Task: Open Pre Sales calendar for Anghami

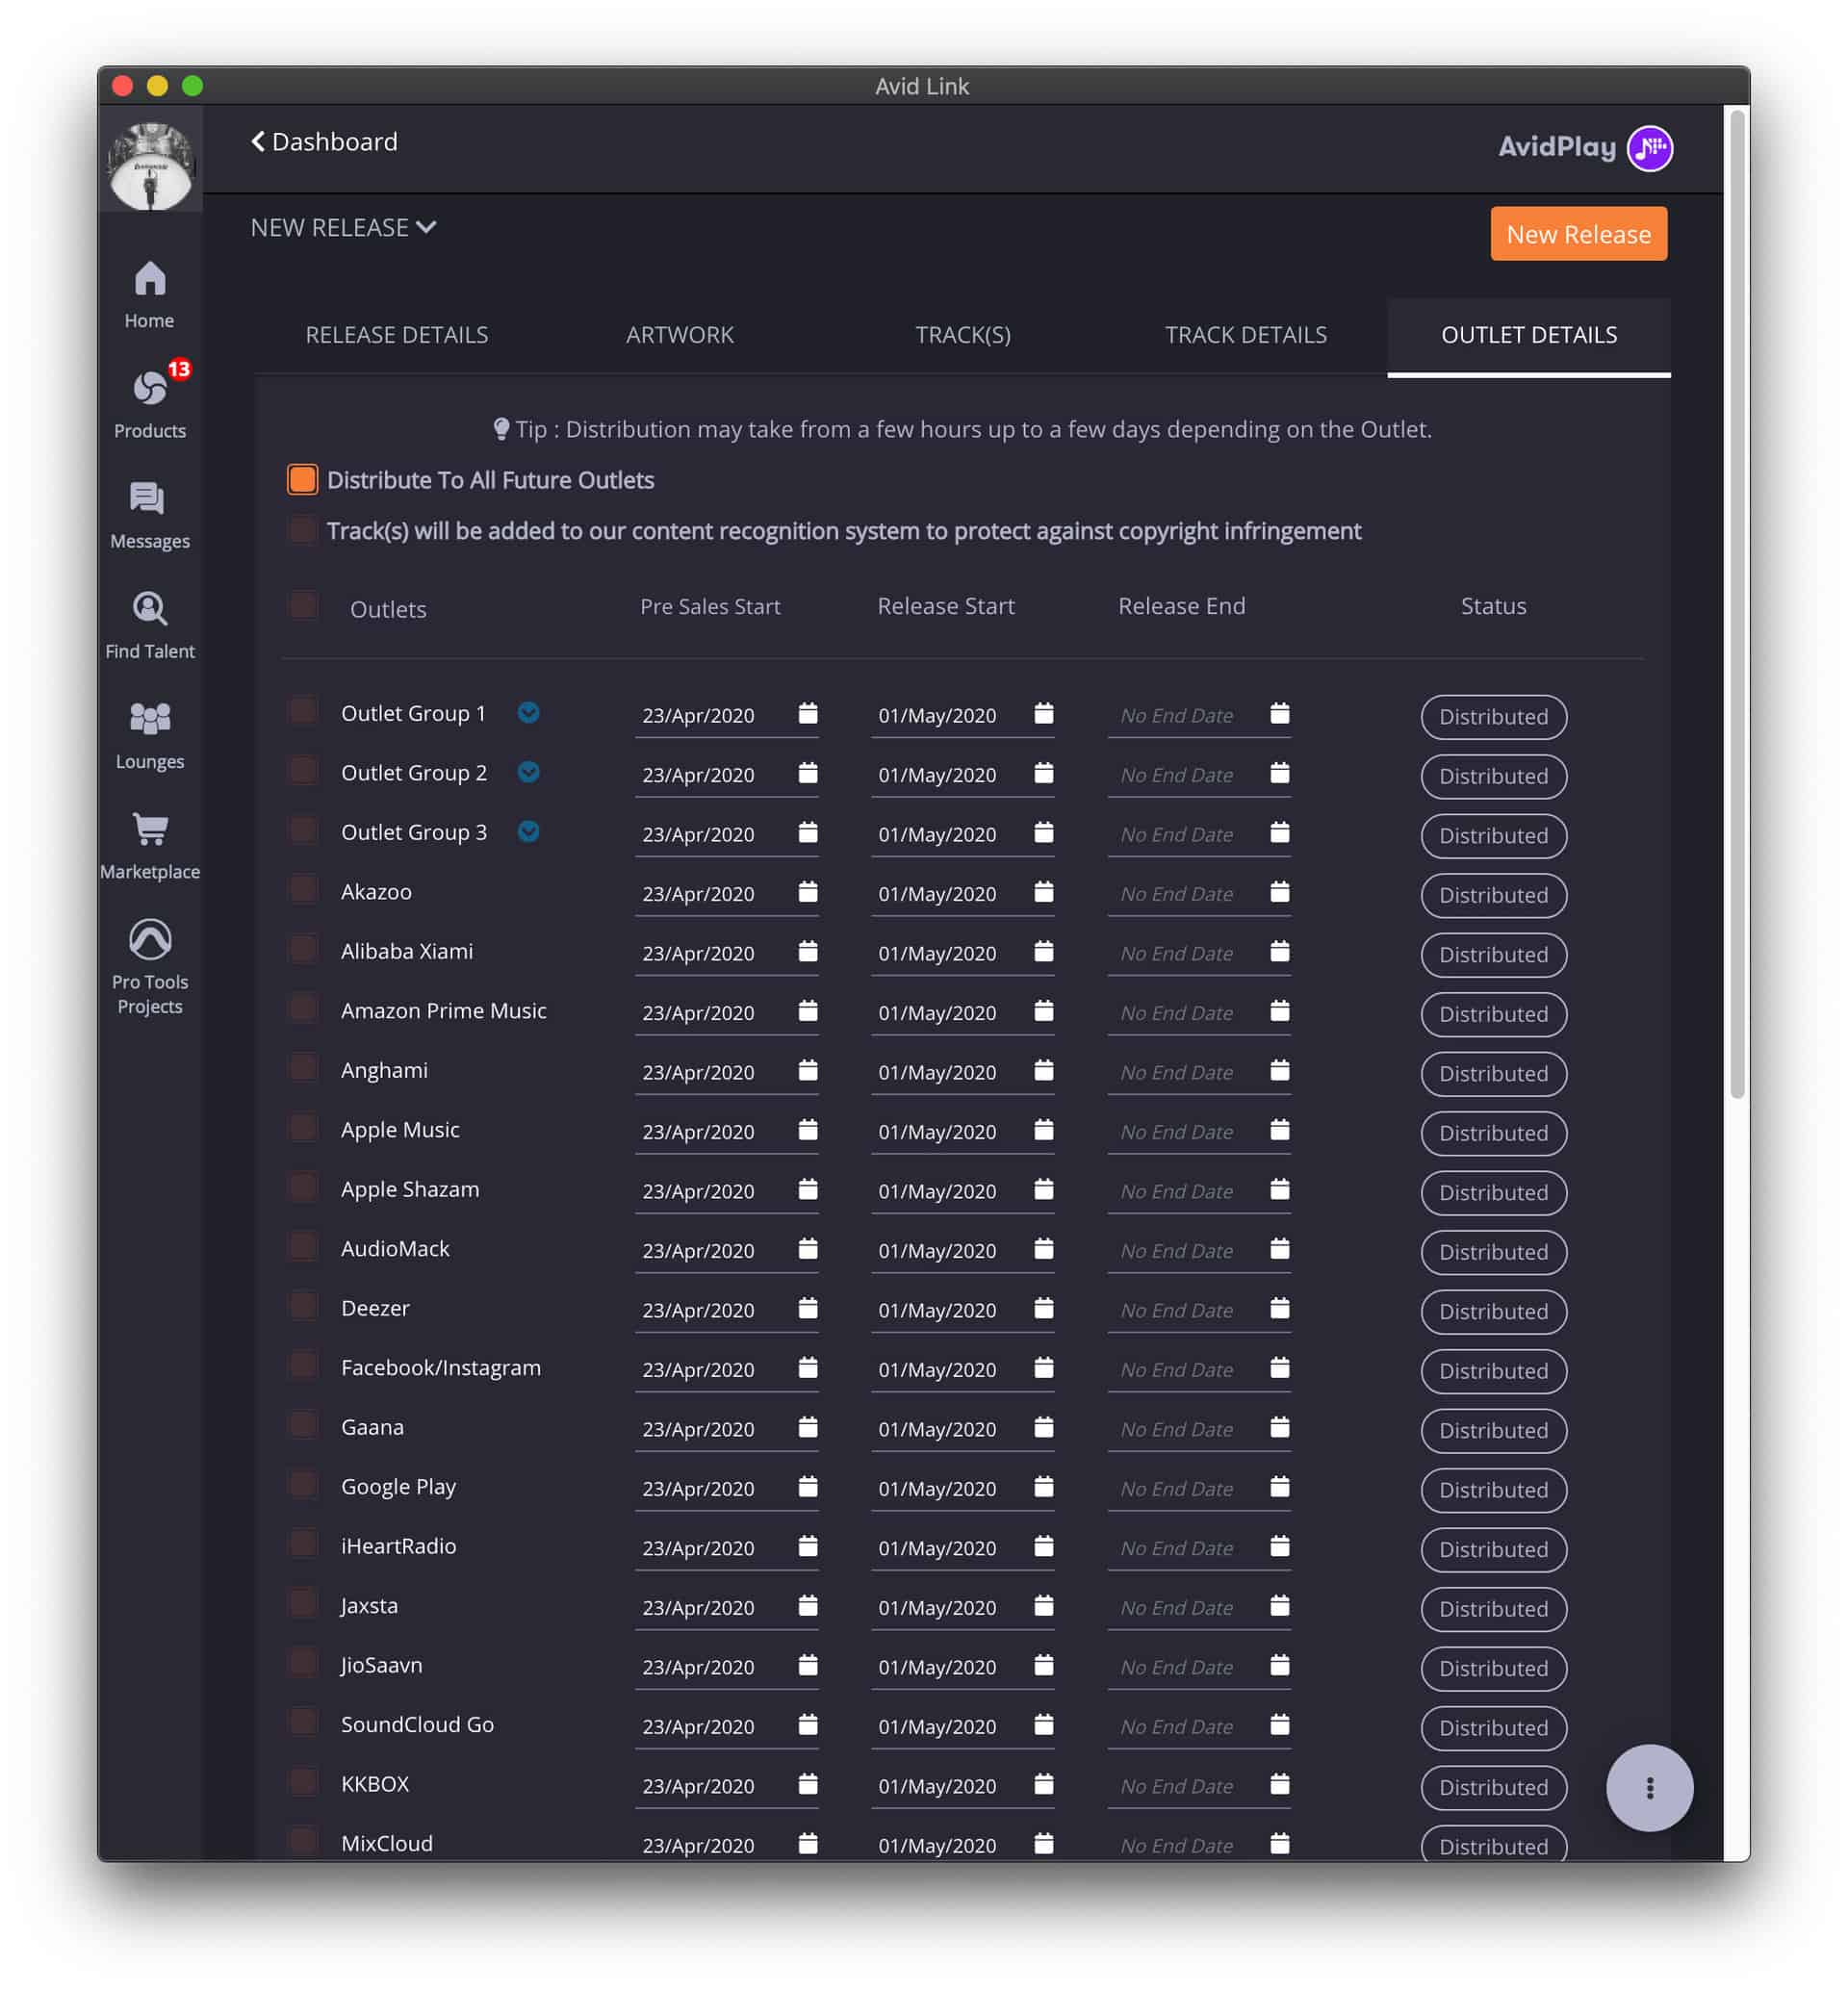Action: coord(808,1070)
